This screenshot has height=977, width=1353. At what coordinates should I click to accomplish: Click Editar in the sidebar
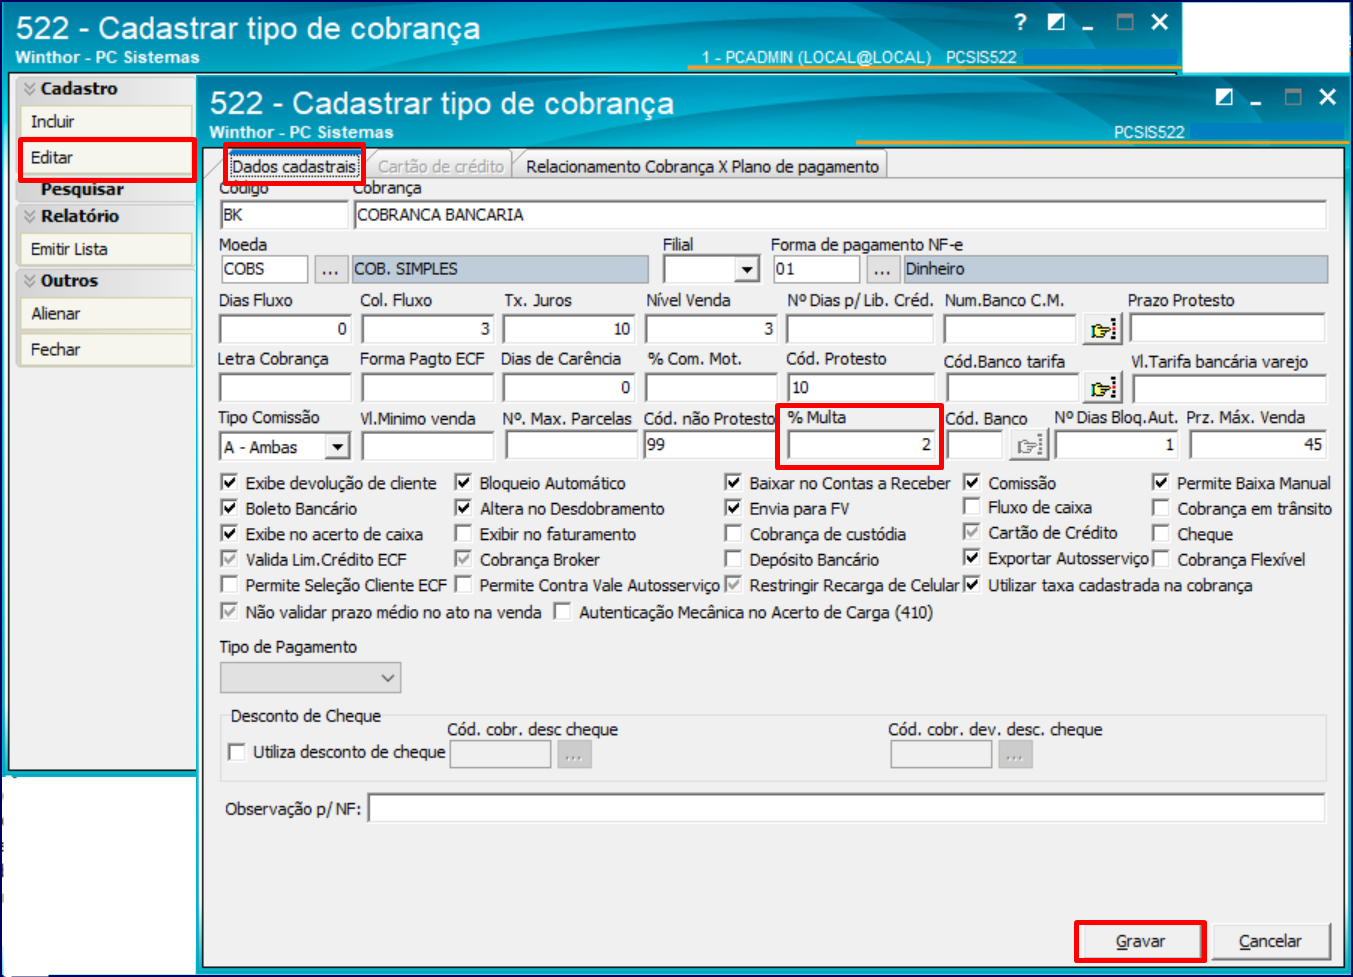point(106,158)
